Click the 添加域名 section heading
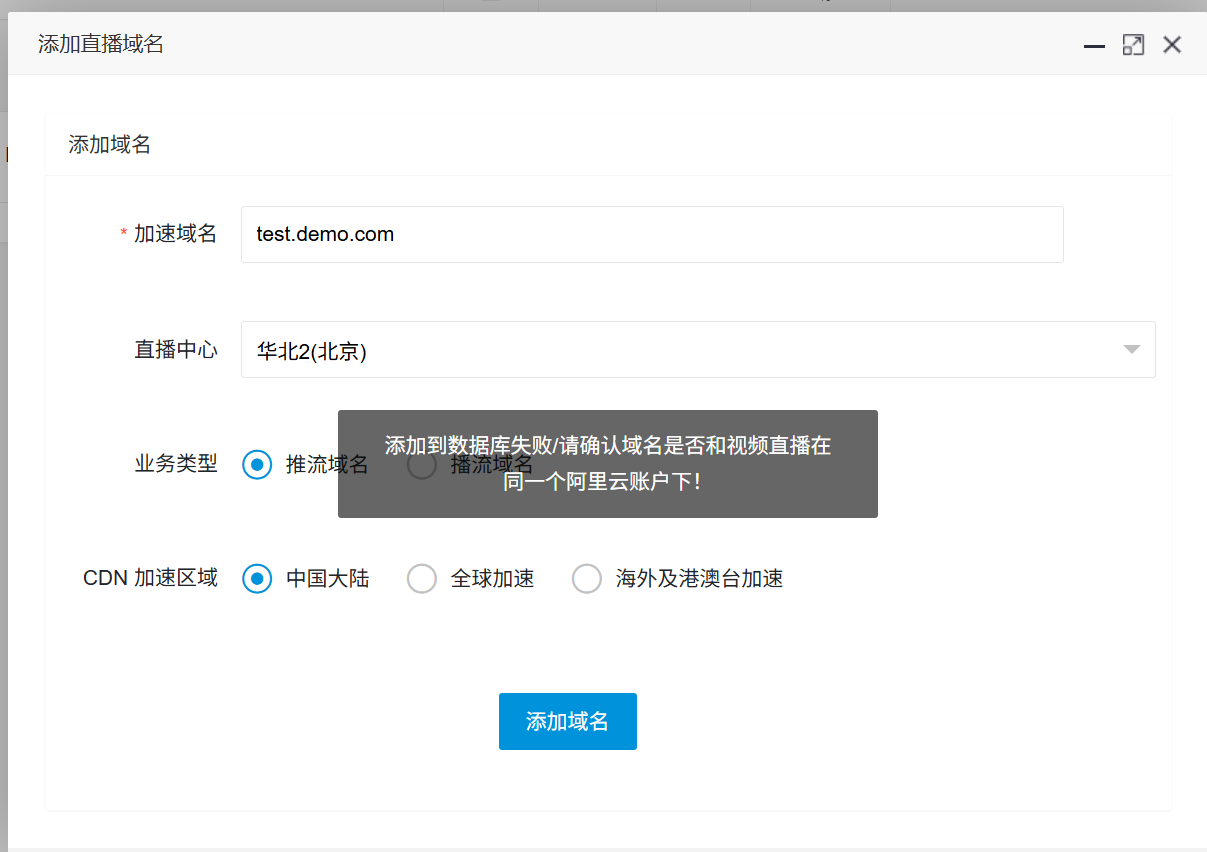Image resolution: width=1207 pixels, height=852 pixels. [110, 145]
